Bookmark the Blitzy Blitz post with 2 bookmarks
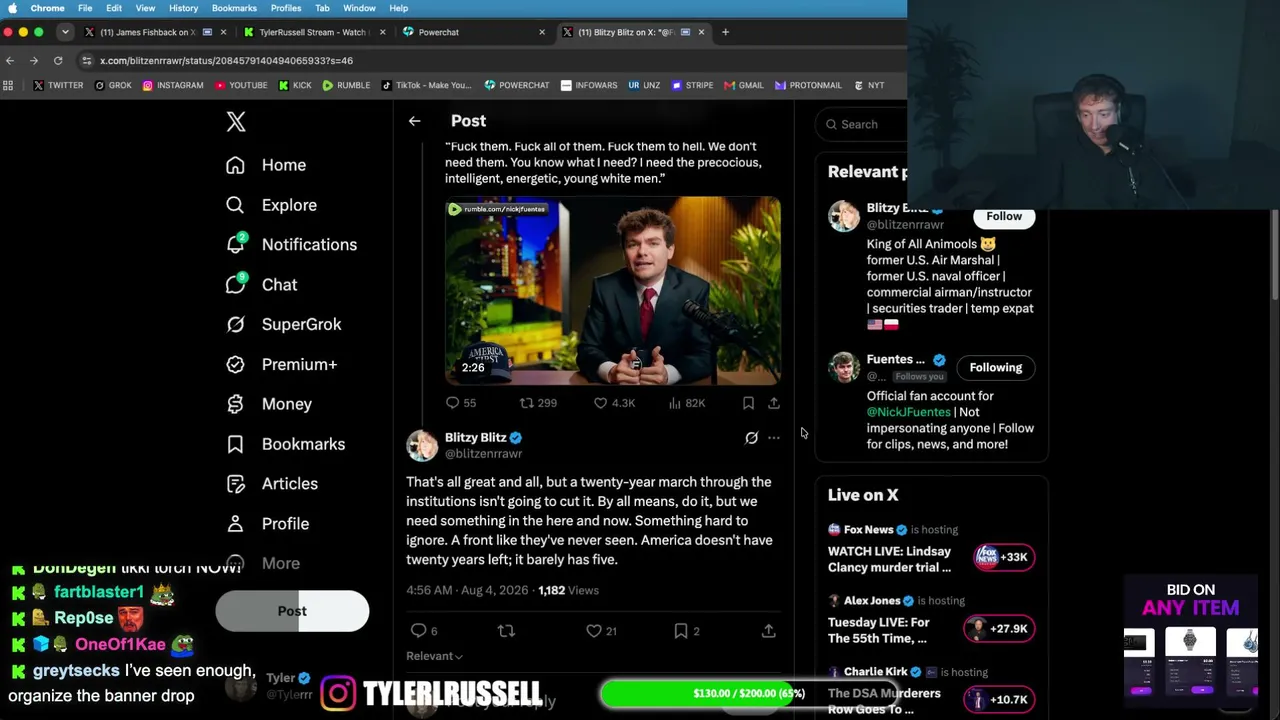The height and width of the screenshot is (720, 1280). (686, 631)
